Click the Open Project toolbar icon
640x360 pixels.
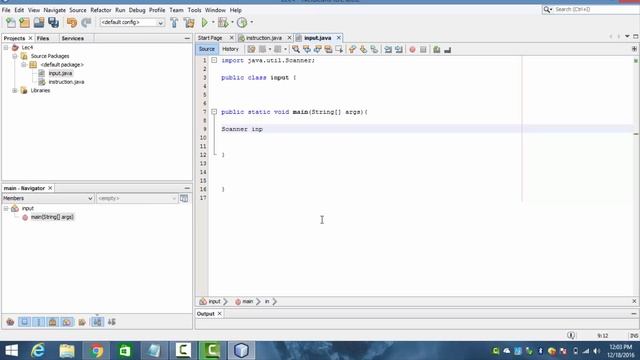point(39,22)
